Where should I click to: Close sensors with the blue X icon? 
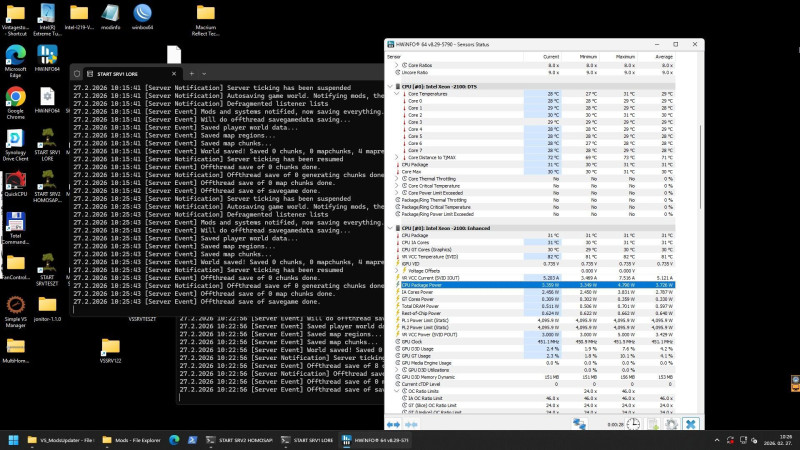coord(690,424)
